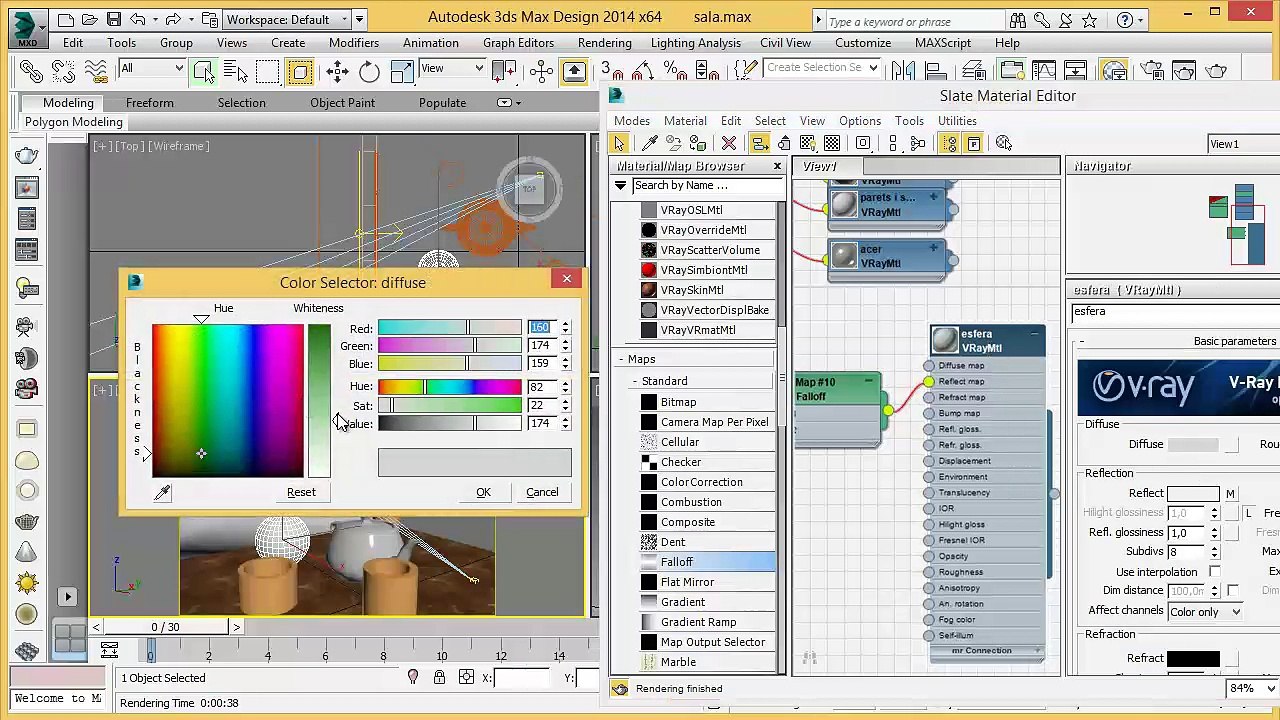This screenshot has width=1280, height=720.
Task: Select the Slate editor arrow Select tool
Action: (620, 143)
